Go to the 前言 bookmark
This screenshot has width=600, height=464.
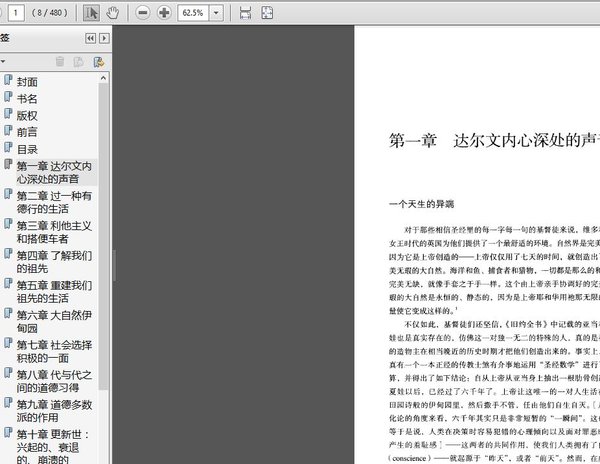pos(27,132)
